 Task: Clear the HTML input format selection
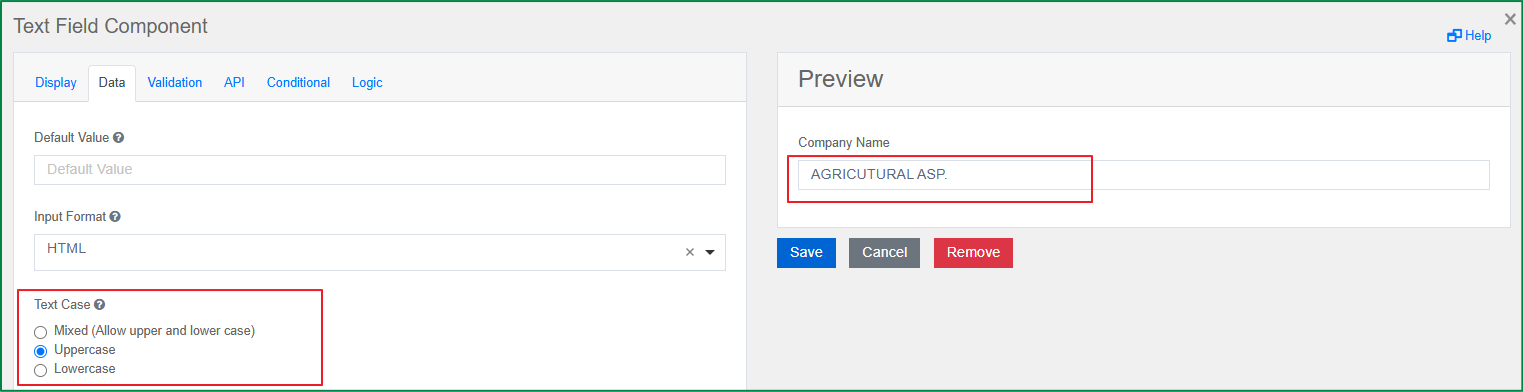pyautogui.click(x=689, y=252)
